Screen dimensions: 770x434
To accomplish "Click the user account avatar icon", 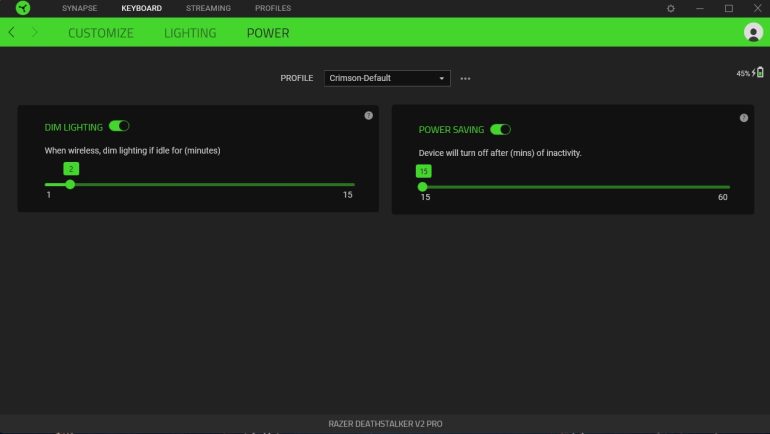I will pos(752,32).
